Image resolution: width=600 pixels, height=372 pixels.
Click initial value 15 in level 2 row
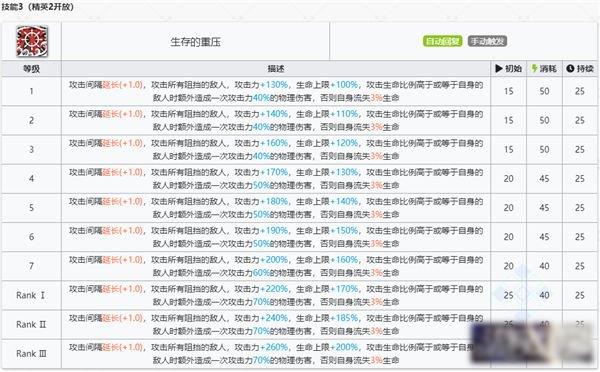[x=509, y=120]
